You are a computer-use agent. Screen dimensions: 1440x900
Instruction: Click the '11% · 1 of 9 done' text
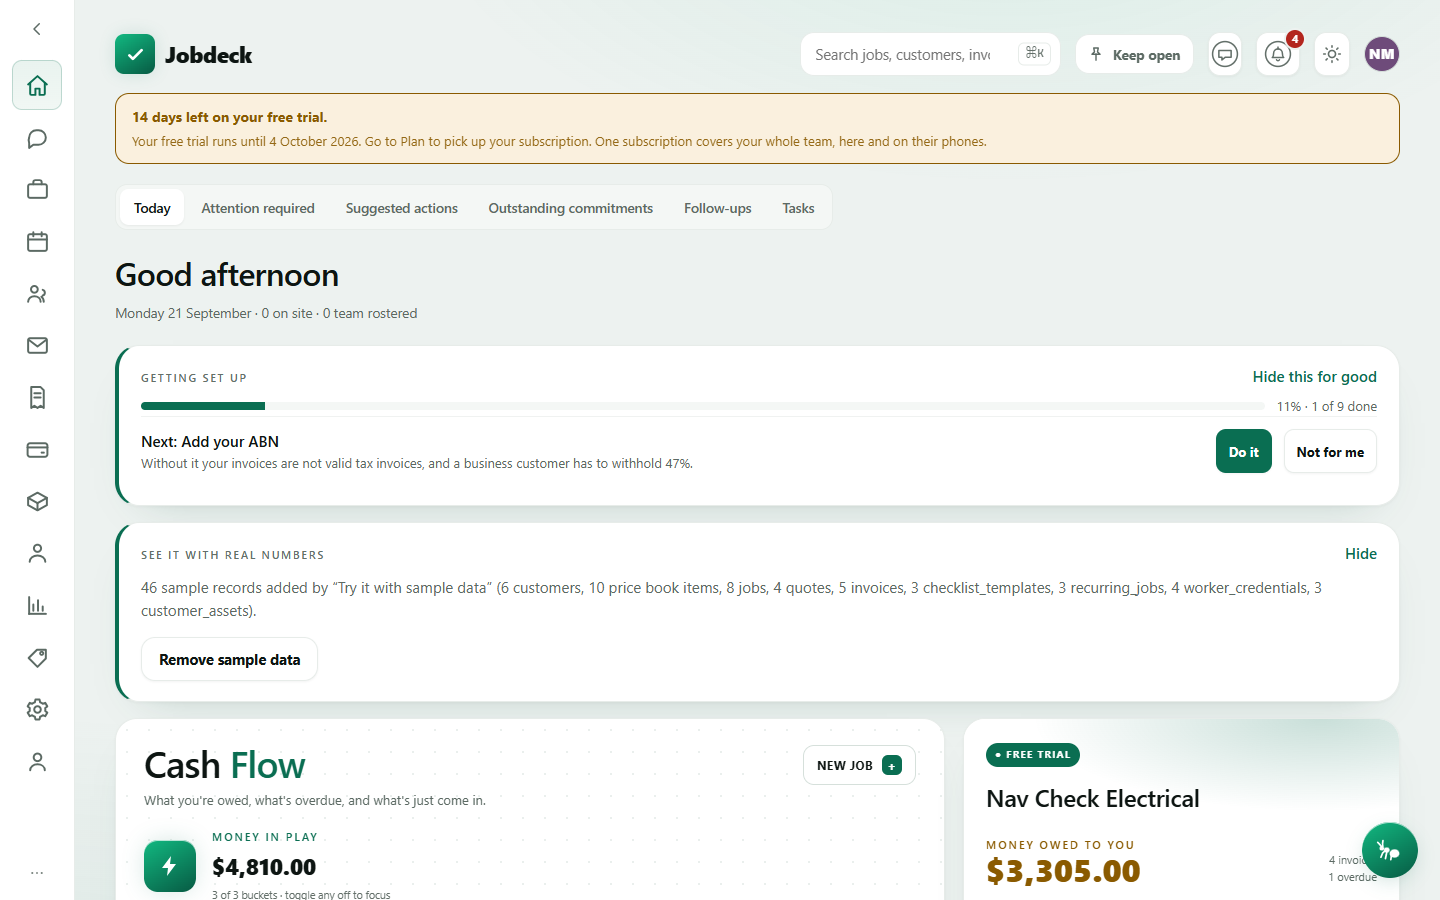(x=1327, y=406)
